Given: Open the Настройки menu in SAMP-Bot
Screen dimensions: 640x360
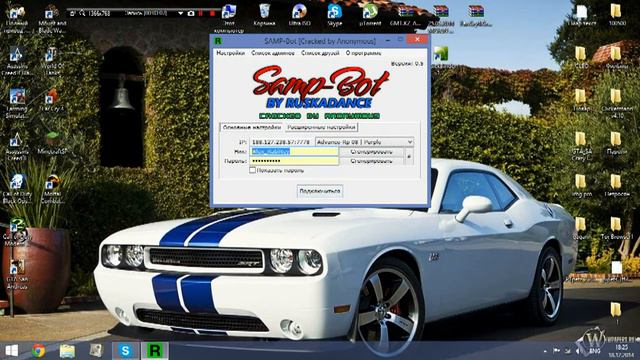Looking at the screenshot, I should pyautogui.click(x=230, y=53).
